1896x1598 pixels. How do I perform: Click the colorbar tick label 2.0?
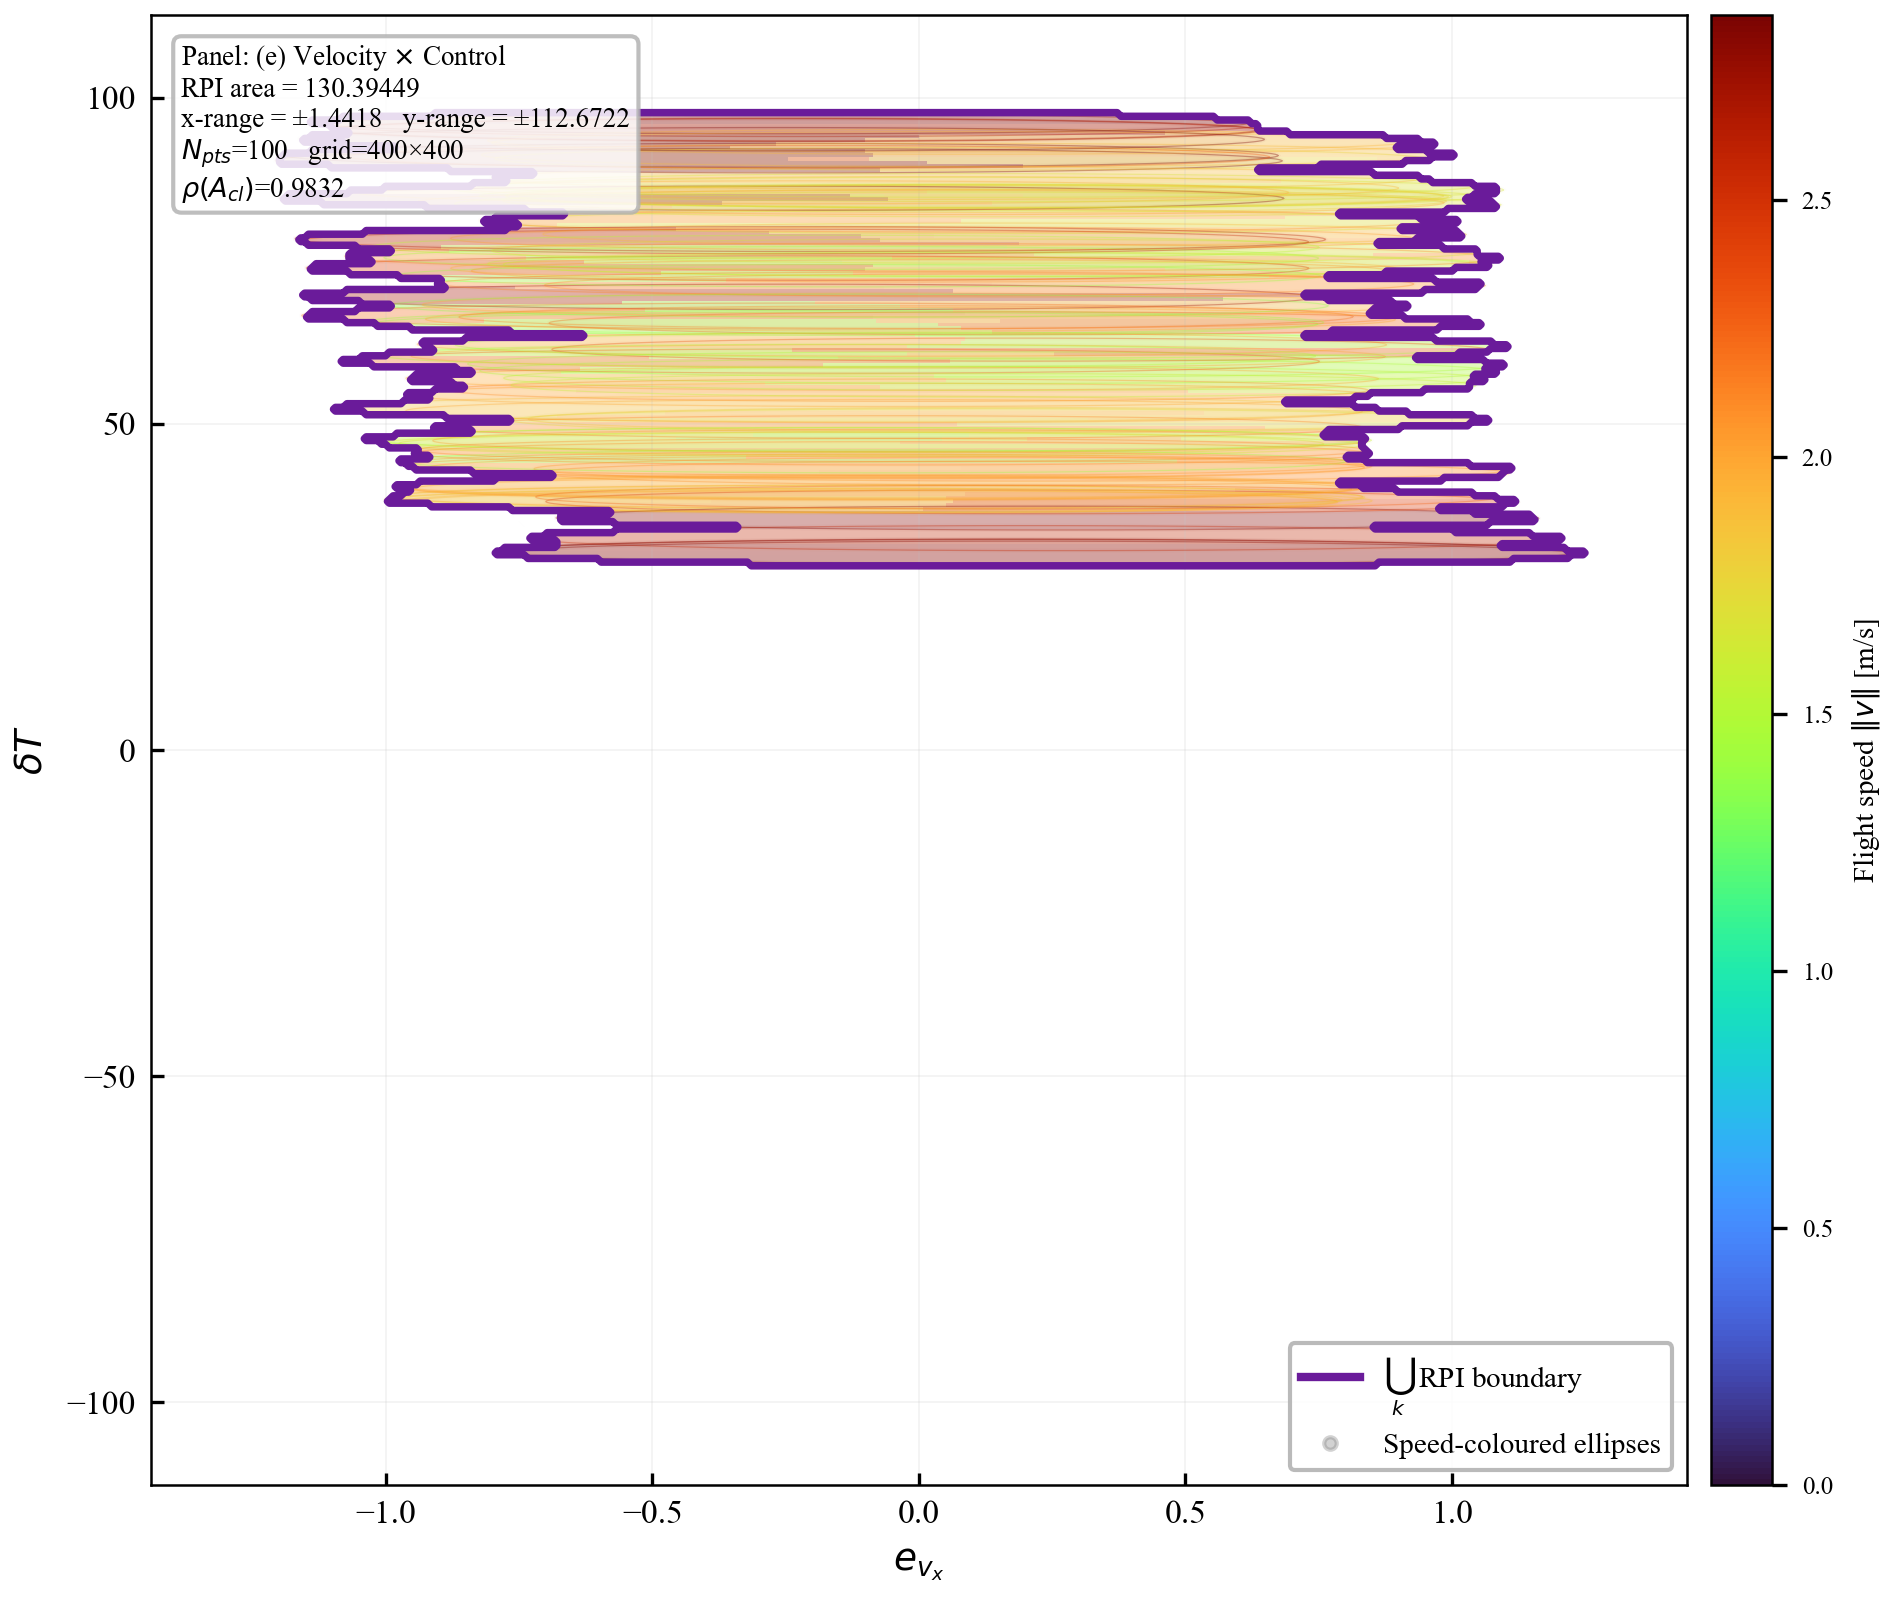click(x=1817, y=458)
